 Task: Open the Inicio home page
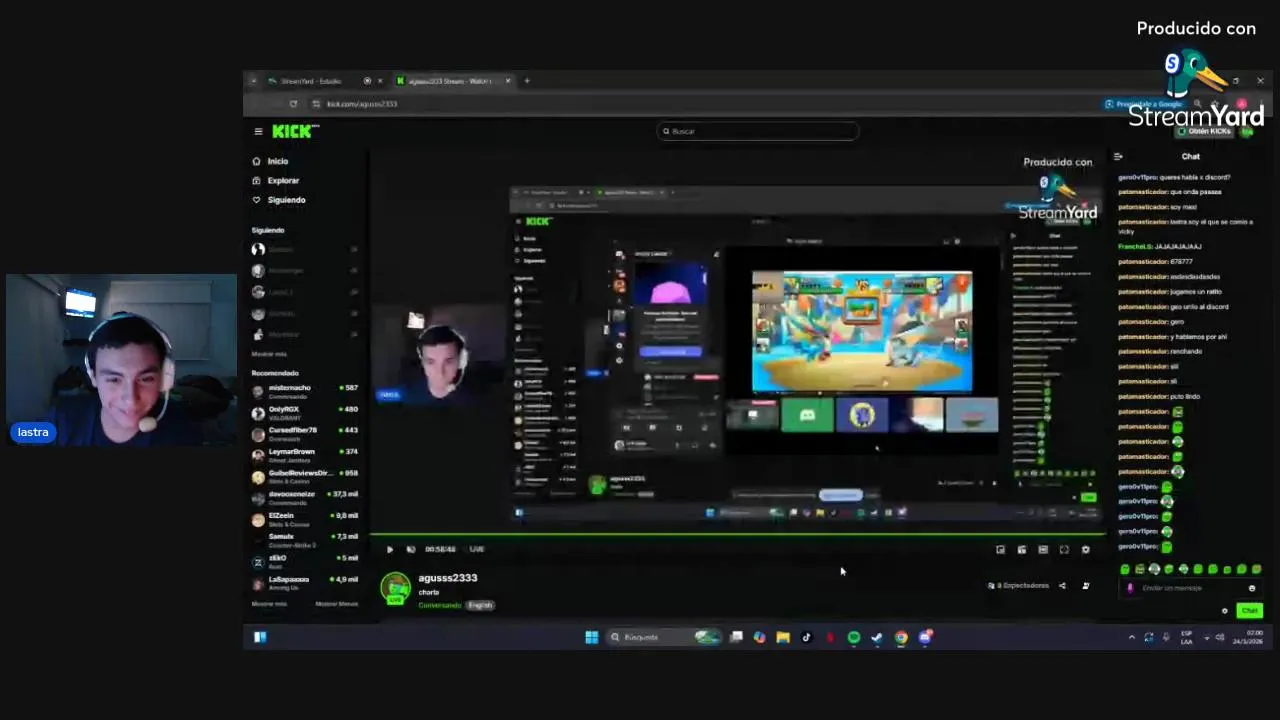click(x=270, y=161)
